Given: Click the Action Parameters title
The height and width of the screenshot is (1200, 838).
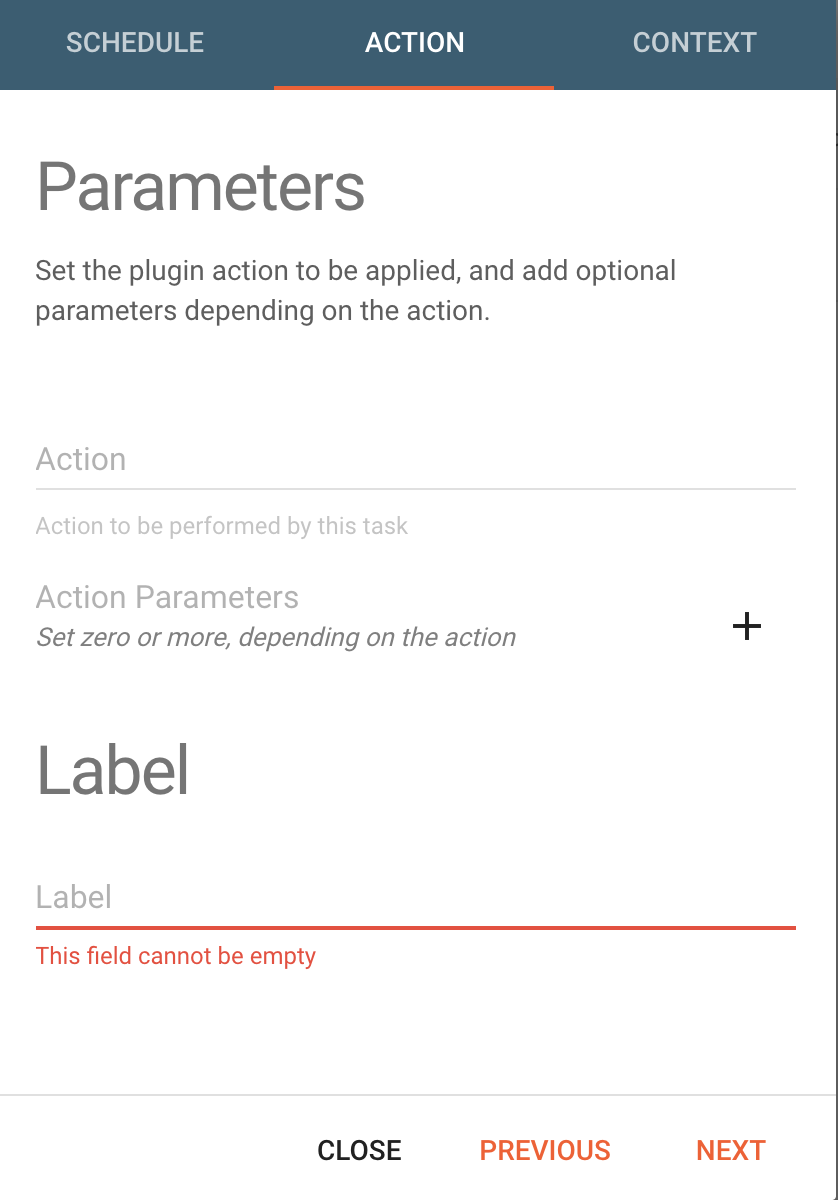Looking at the screenshot, I should click(168, 597).
